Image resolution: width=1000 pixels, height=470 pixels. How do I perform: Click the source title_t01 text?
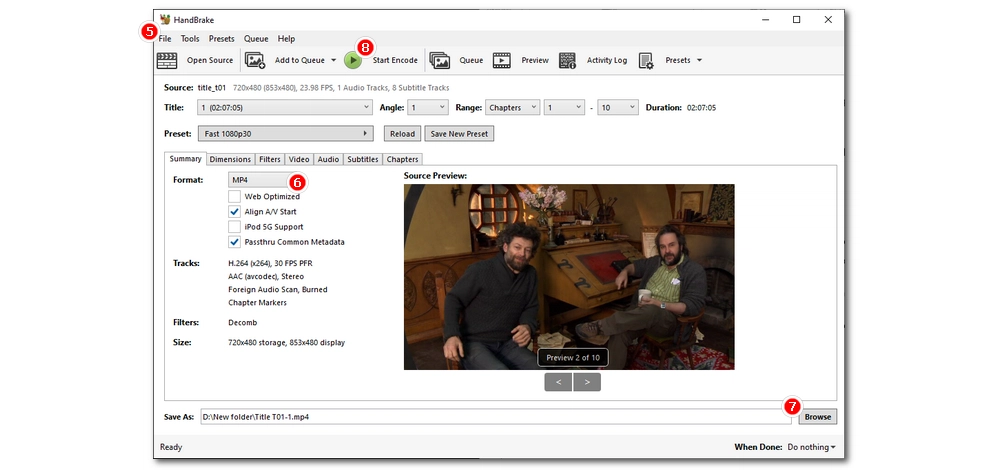[x=212, y=88]
